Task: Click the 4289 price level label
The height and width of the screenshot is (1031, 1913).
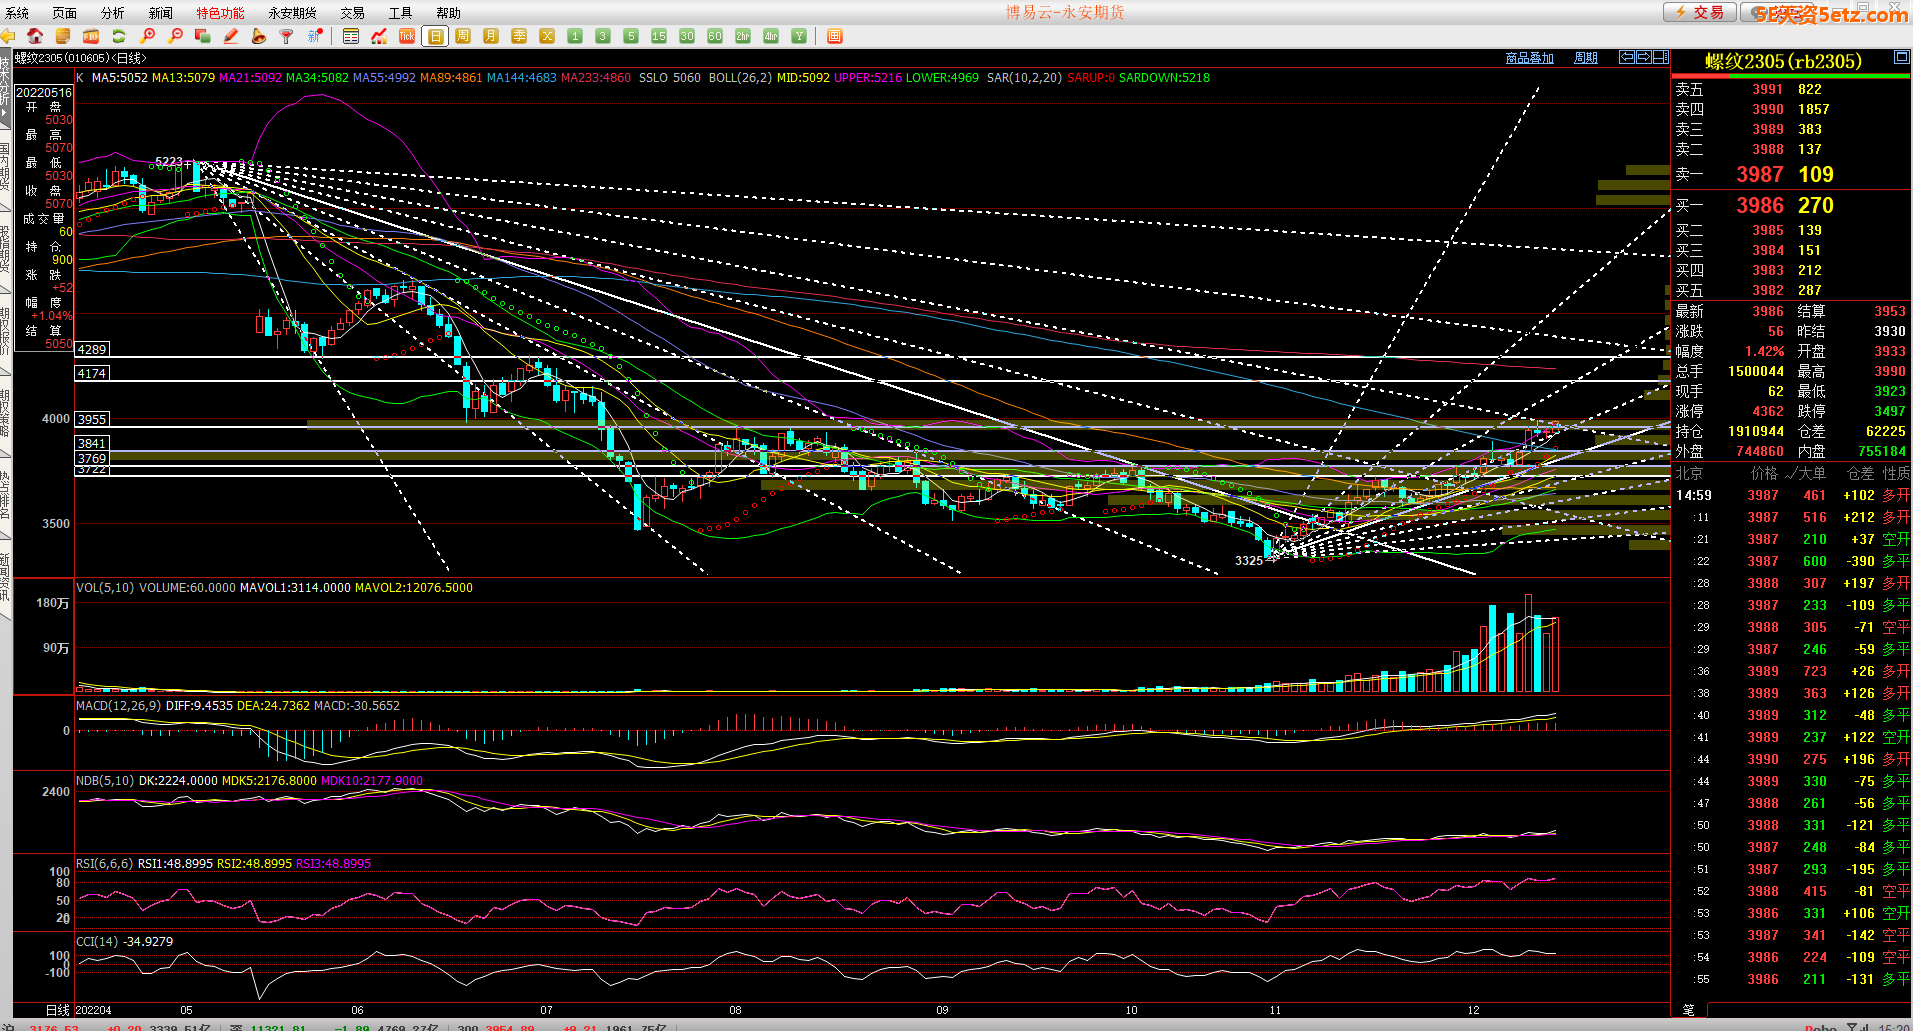Action: (x=92, y=349)
